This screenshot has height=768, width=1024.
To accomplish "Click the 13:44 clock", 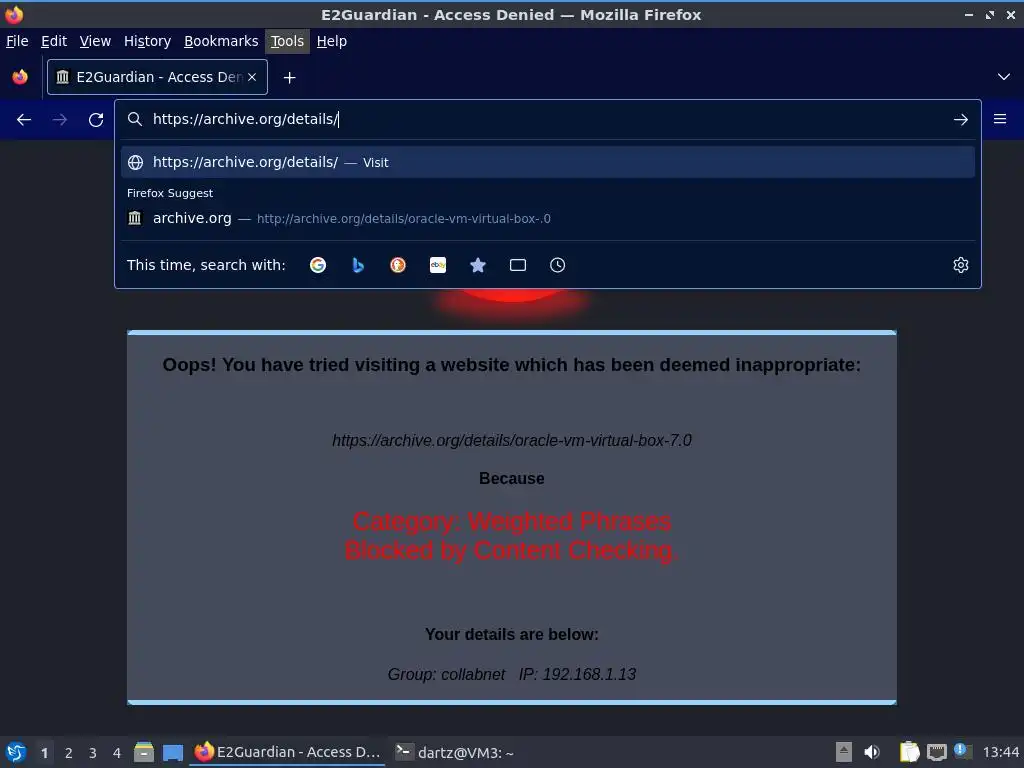I will 1000,752.
